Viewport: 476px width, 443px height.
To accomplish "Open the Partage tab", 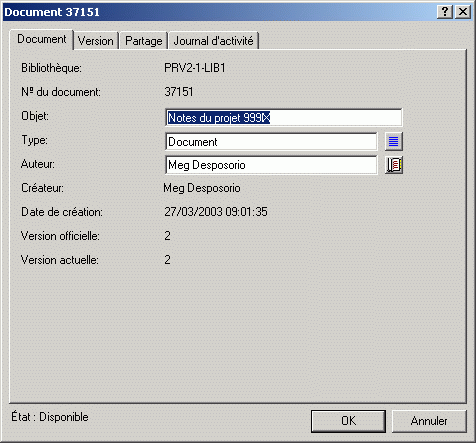I will 144,41.
